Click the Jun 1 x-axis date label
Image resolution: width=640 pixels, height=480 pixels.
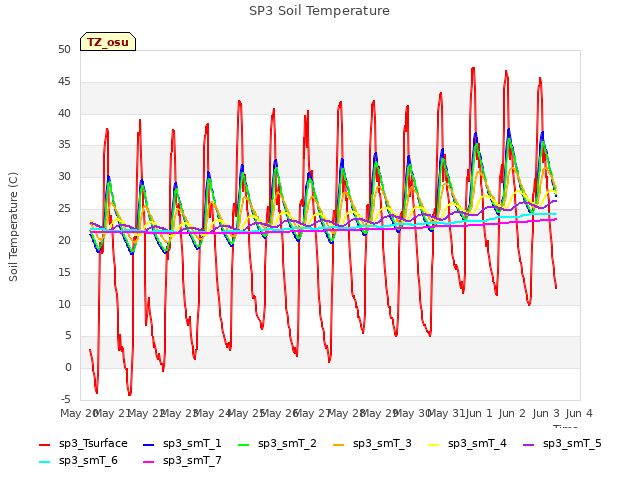(x=479, y=413)
